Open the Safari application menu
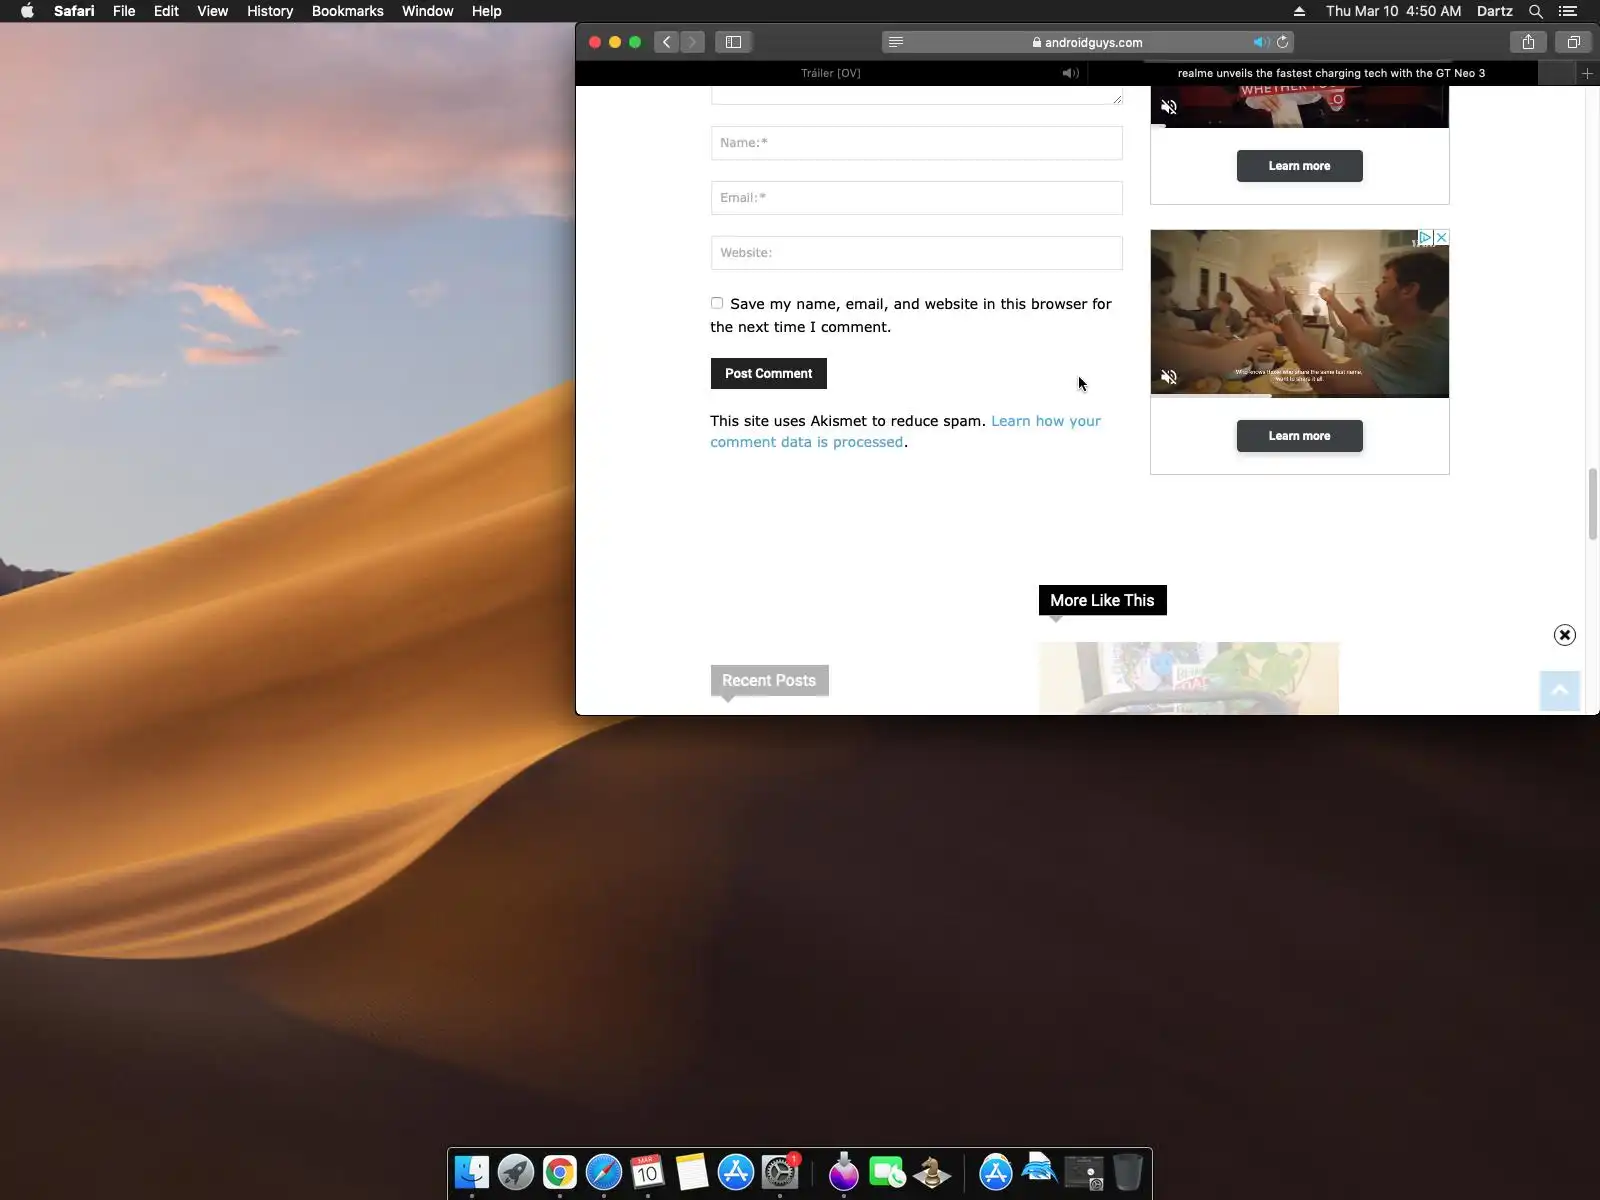The width and height of the screenshot is (1600, 1200). (74, 11)
